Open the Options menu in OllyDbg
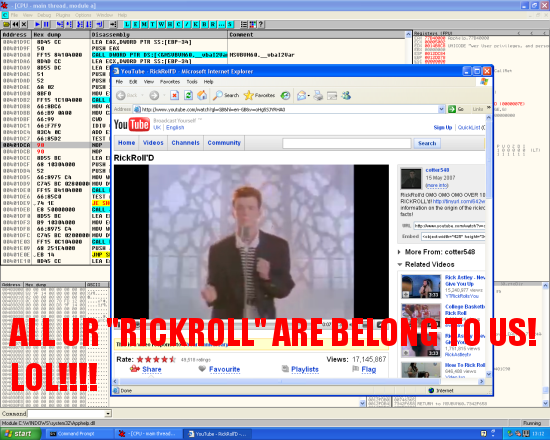This screenshot has height=440, width=550. (x=83, y=15)
